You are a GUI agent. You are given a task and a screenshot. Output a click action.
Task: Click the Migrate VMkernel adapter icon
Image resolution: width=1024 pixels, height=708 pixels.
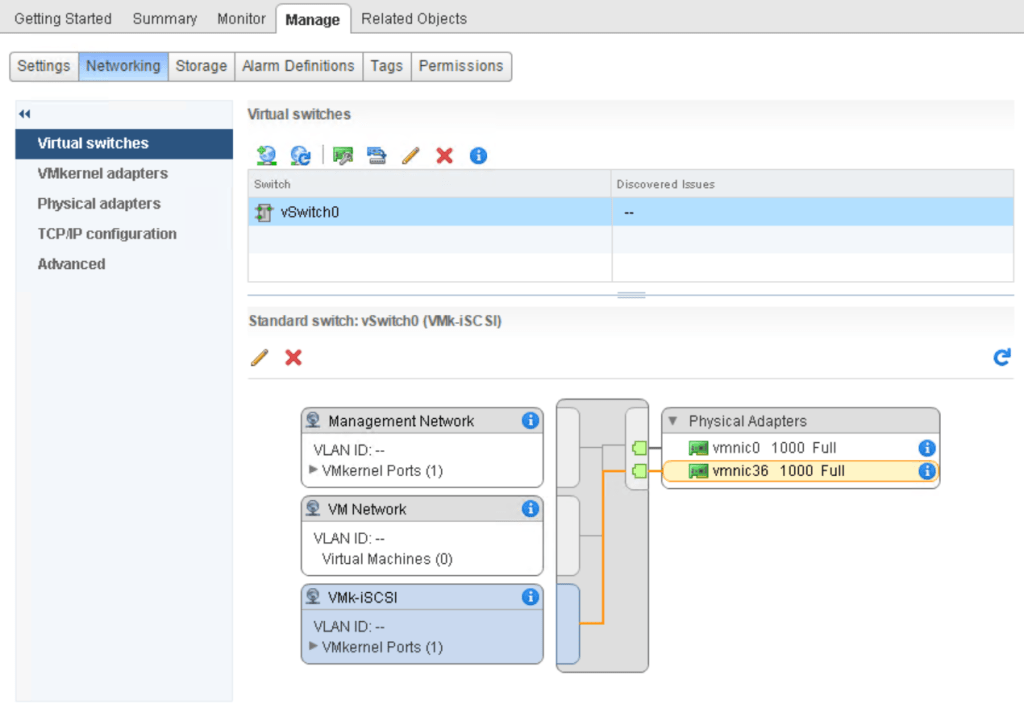click(377, 155)
